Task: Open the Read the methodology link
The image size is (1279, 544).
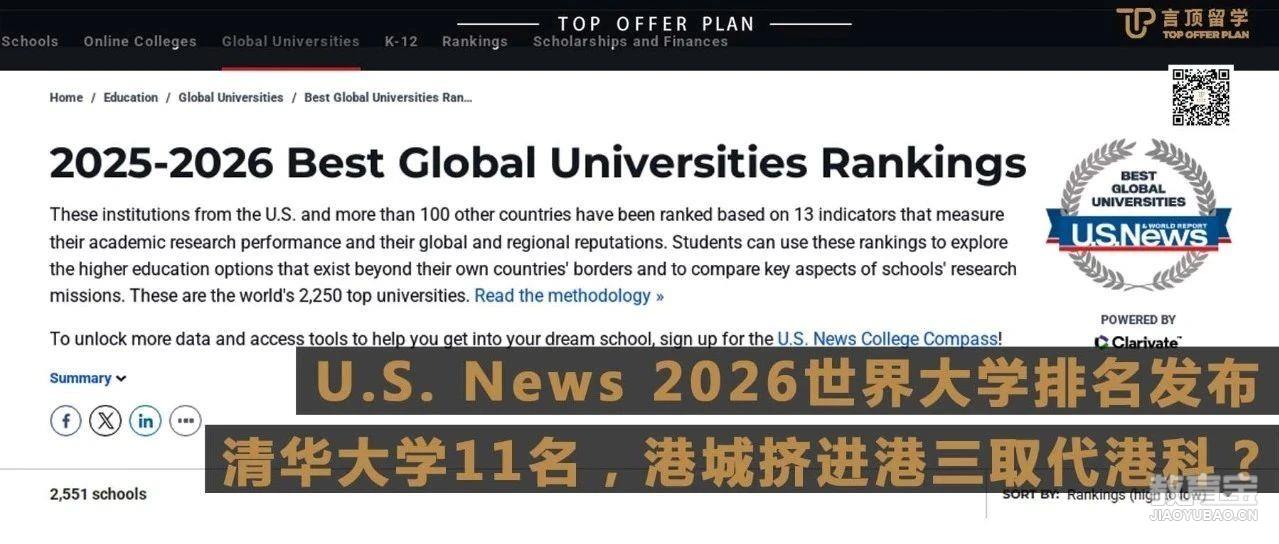Action: tap(569, 296)
